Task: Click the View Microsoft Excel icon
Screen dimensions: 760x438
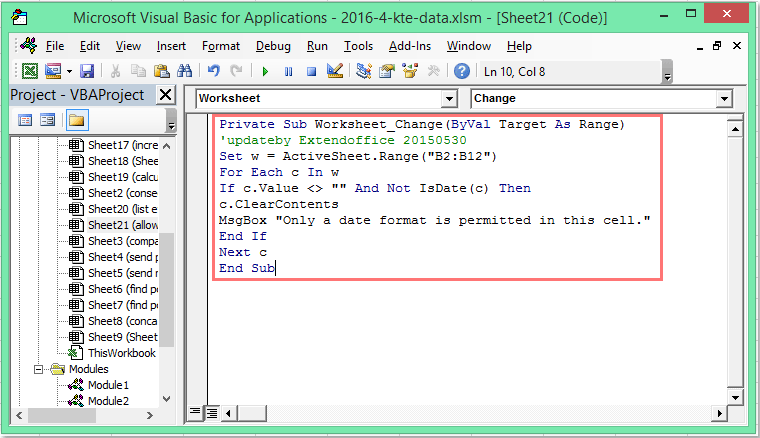Action: tap(29, 71)
